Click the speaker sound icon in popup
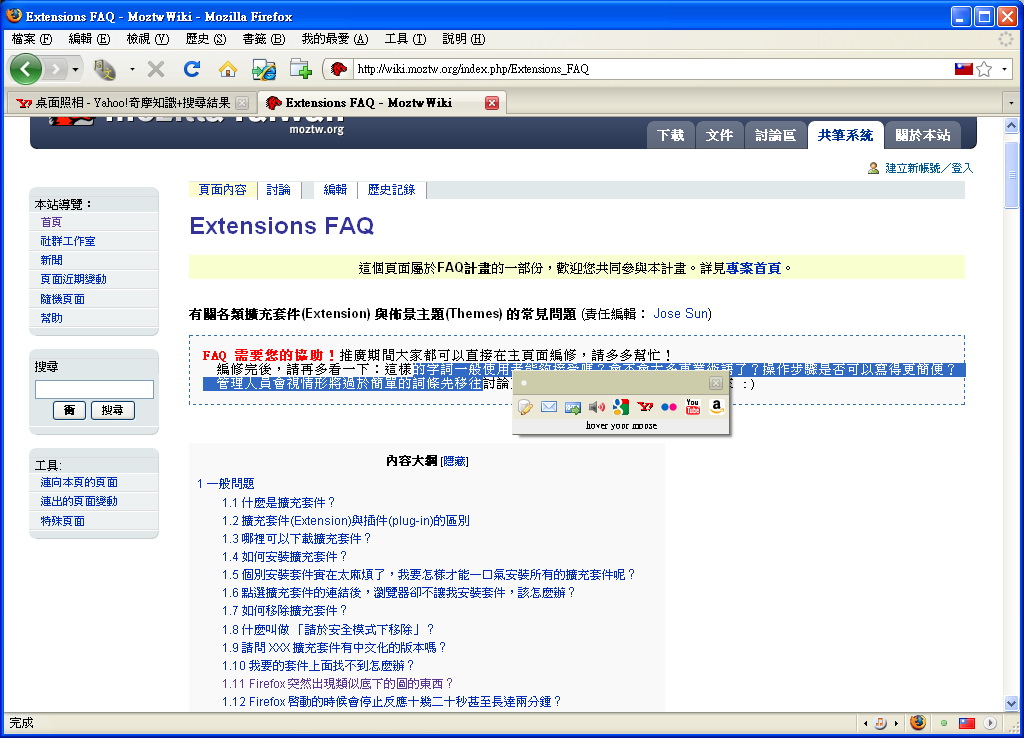The width and height of the screenshot is (1024, 738). tap(597, 407)
